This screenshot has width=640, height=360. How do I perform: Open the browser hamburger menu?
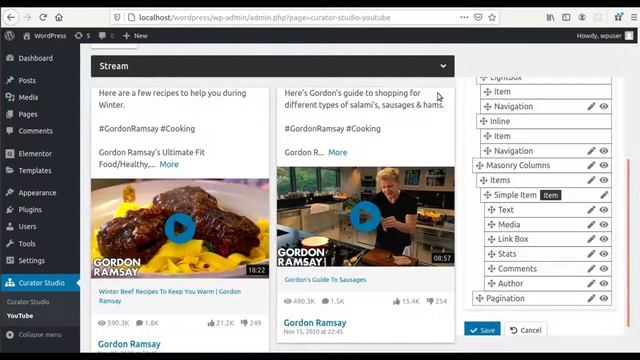coord(633,17)
